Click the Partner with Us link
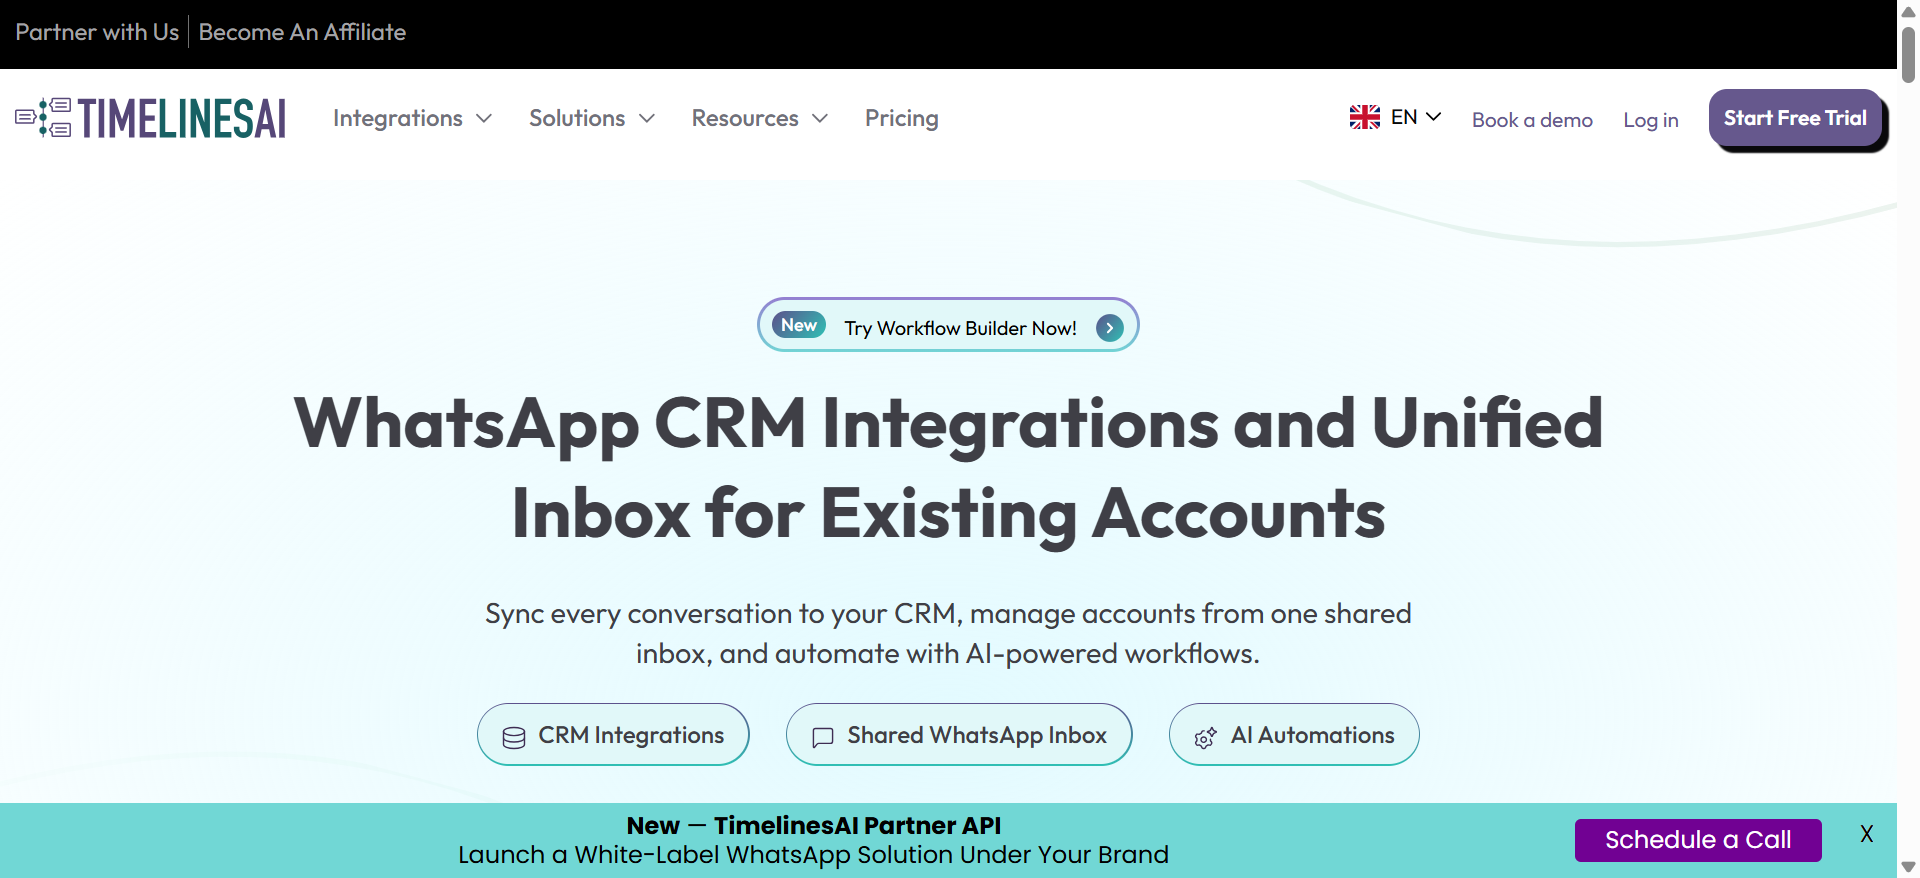1920x878 pixels. coord(97,32)
